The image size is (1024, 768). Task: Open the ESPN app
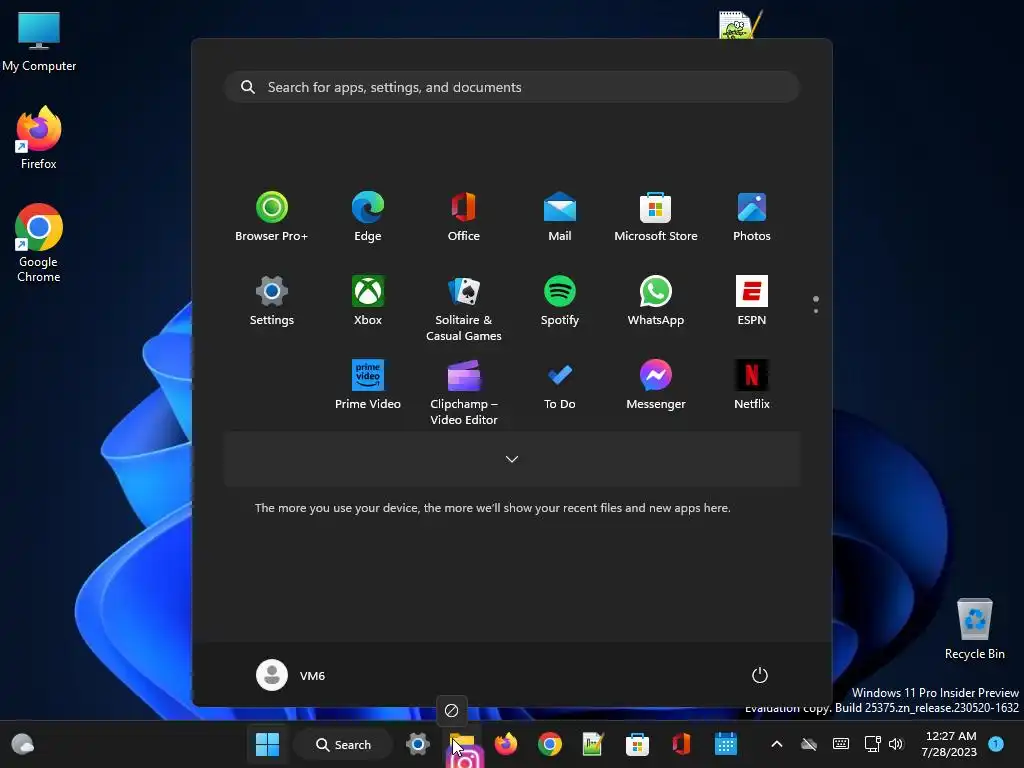pyautogui.click(x=752, y=300)
